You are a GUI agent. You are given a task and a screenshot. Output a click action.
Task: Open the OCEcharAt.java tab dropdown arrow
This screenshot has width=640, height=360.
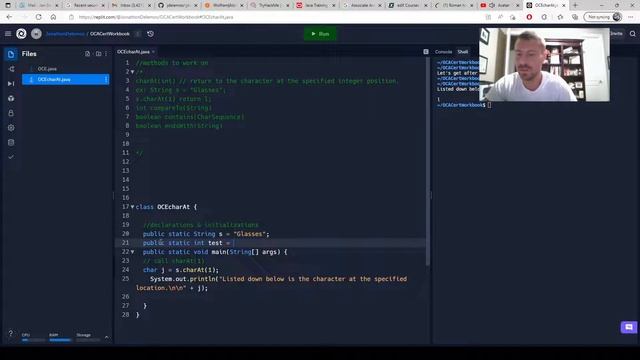[153, 52]
